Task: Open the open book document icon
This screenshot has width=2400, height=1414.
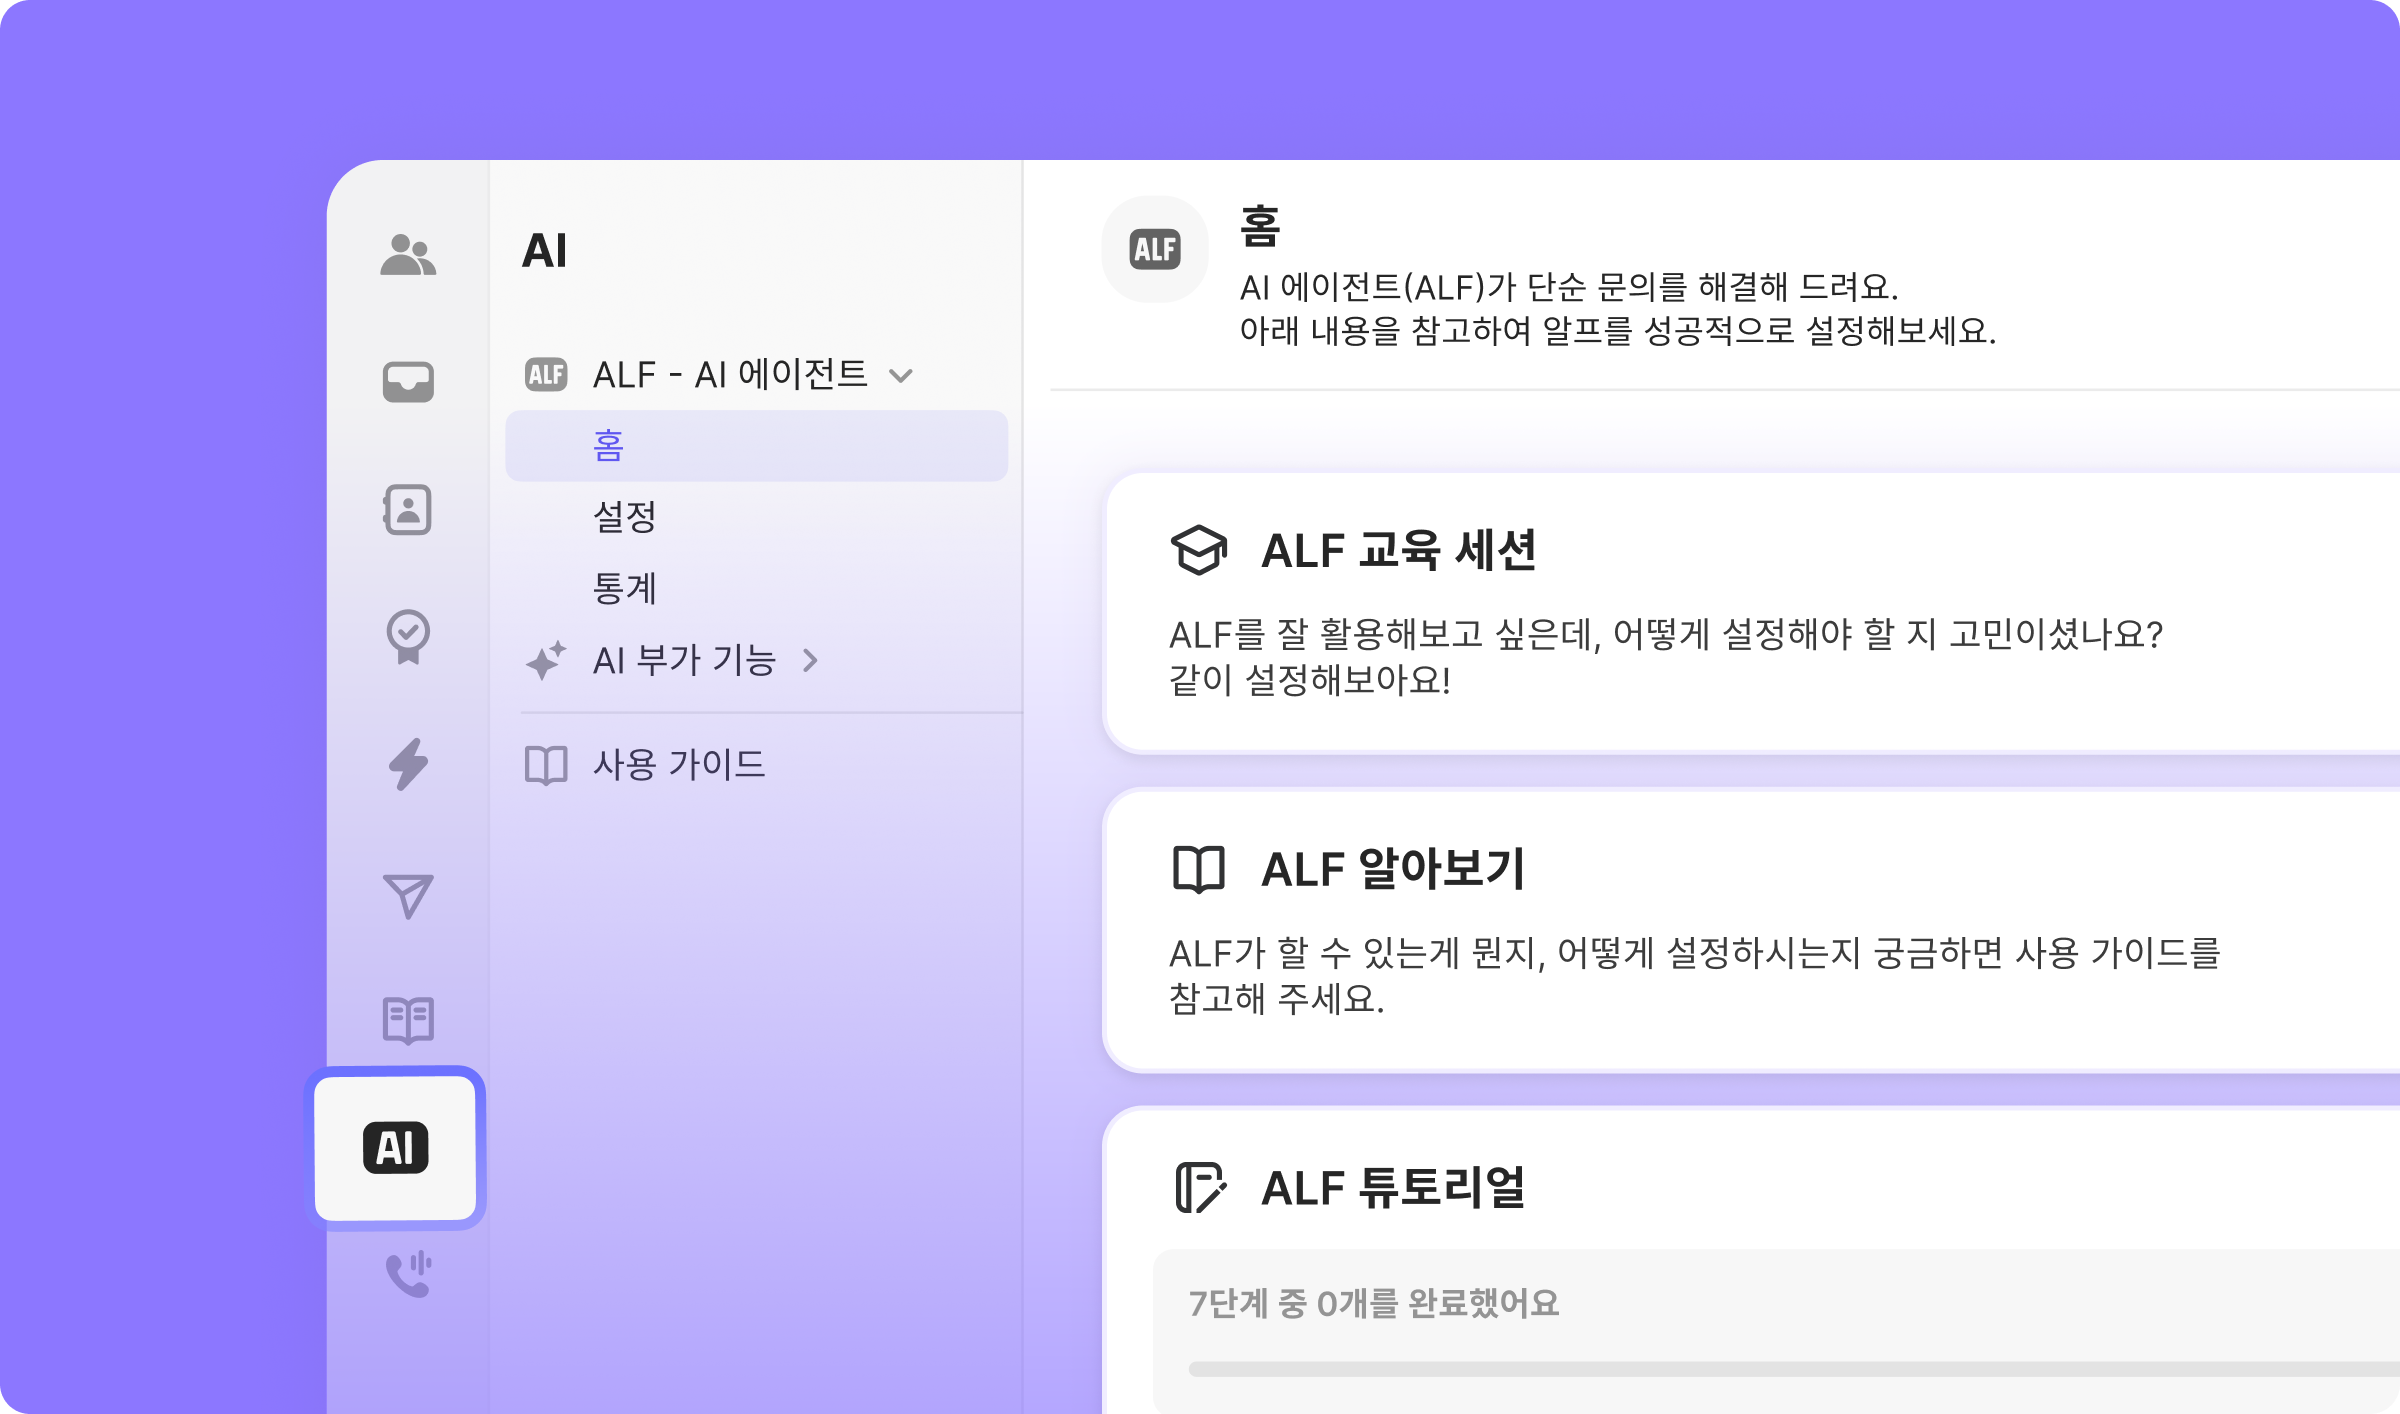Action: pyautogui.click(x=408, y=1020)
